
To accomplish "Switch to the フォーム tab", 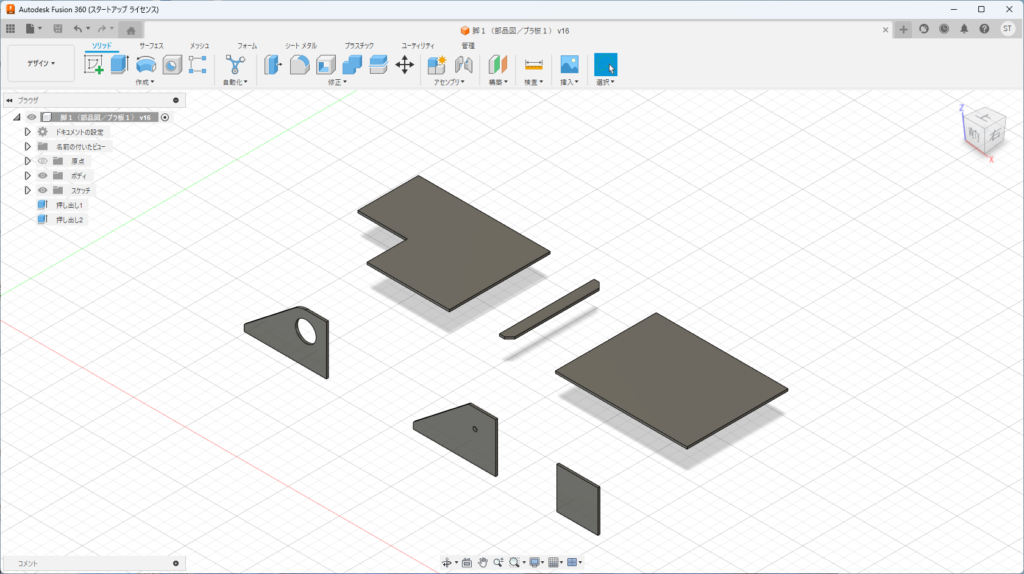I will pos(247,46).
